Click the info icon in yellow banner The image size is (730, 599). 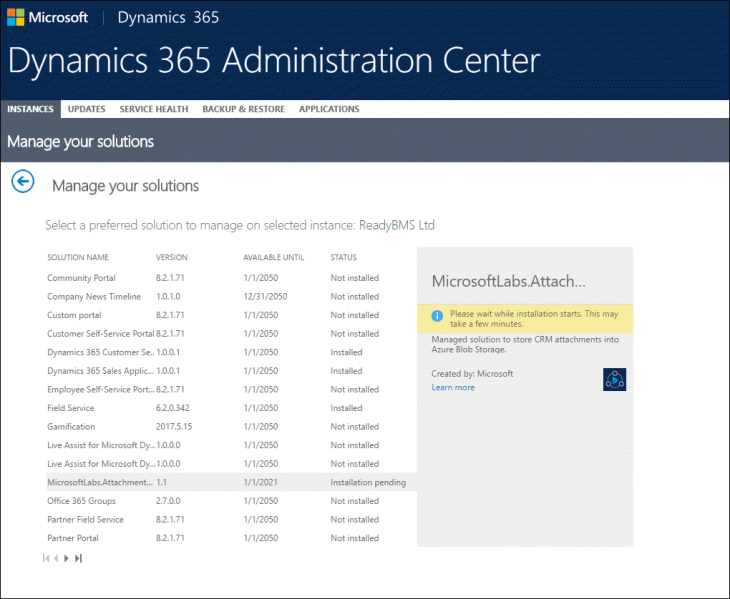[x=437, y=316]
